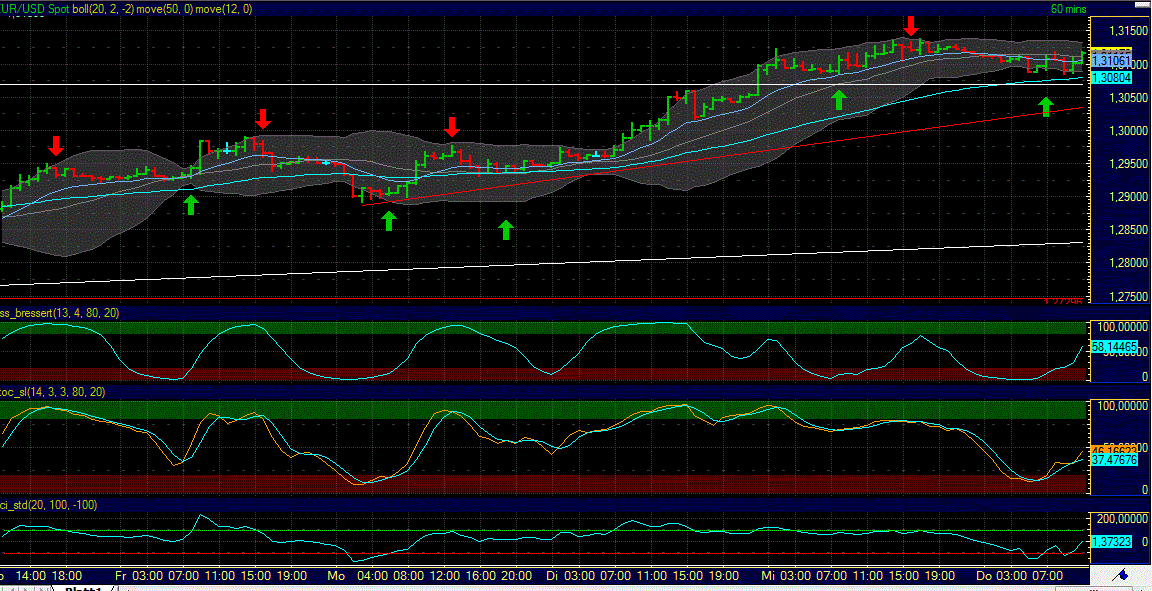
Task: Click the highlighted 1.31061 price box on axis
Action: click(x=1110, y=61)
